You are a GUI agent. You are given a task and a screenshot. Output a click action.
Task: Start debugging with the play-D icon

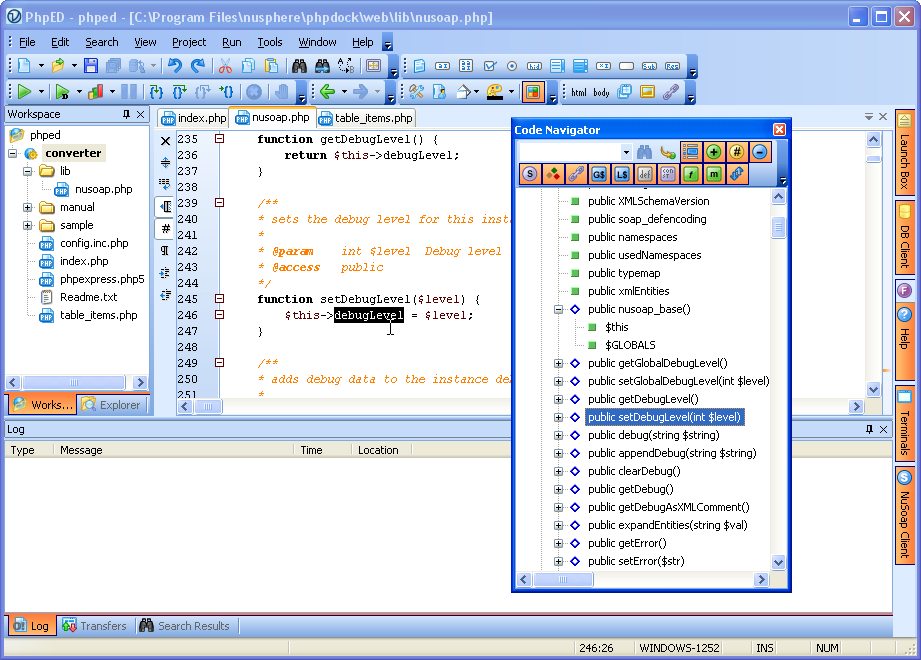click(x=62, y=92)
